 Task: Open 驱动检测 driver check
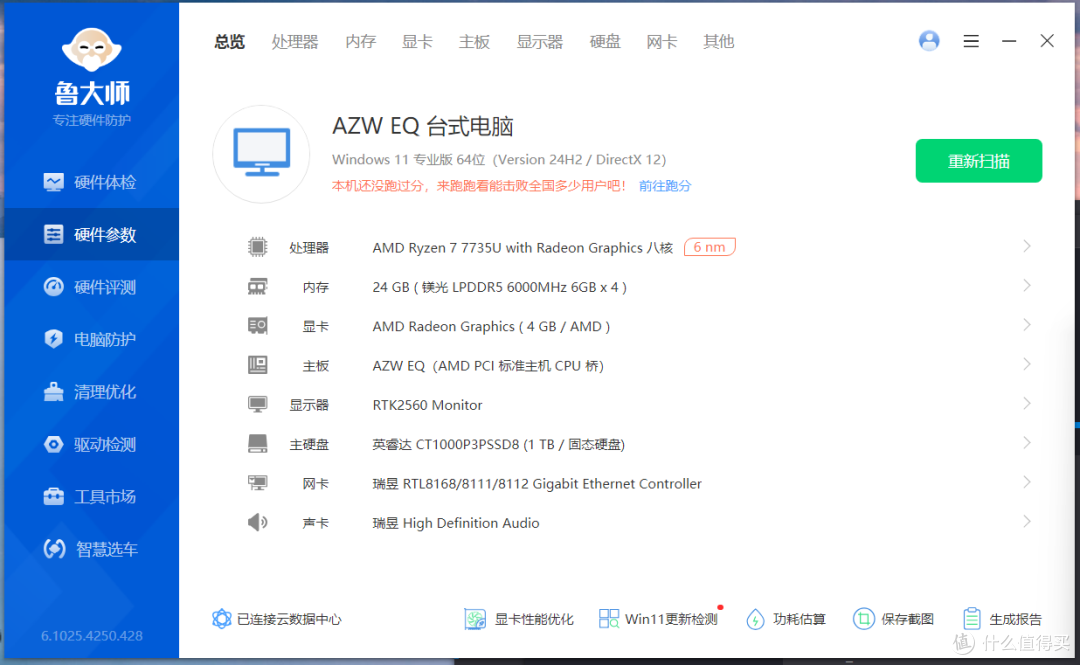point(90,444)
